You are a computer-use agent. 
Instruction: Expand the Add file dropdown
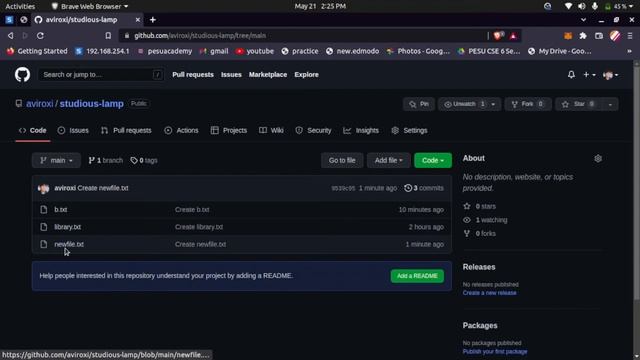(389, 160)
